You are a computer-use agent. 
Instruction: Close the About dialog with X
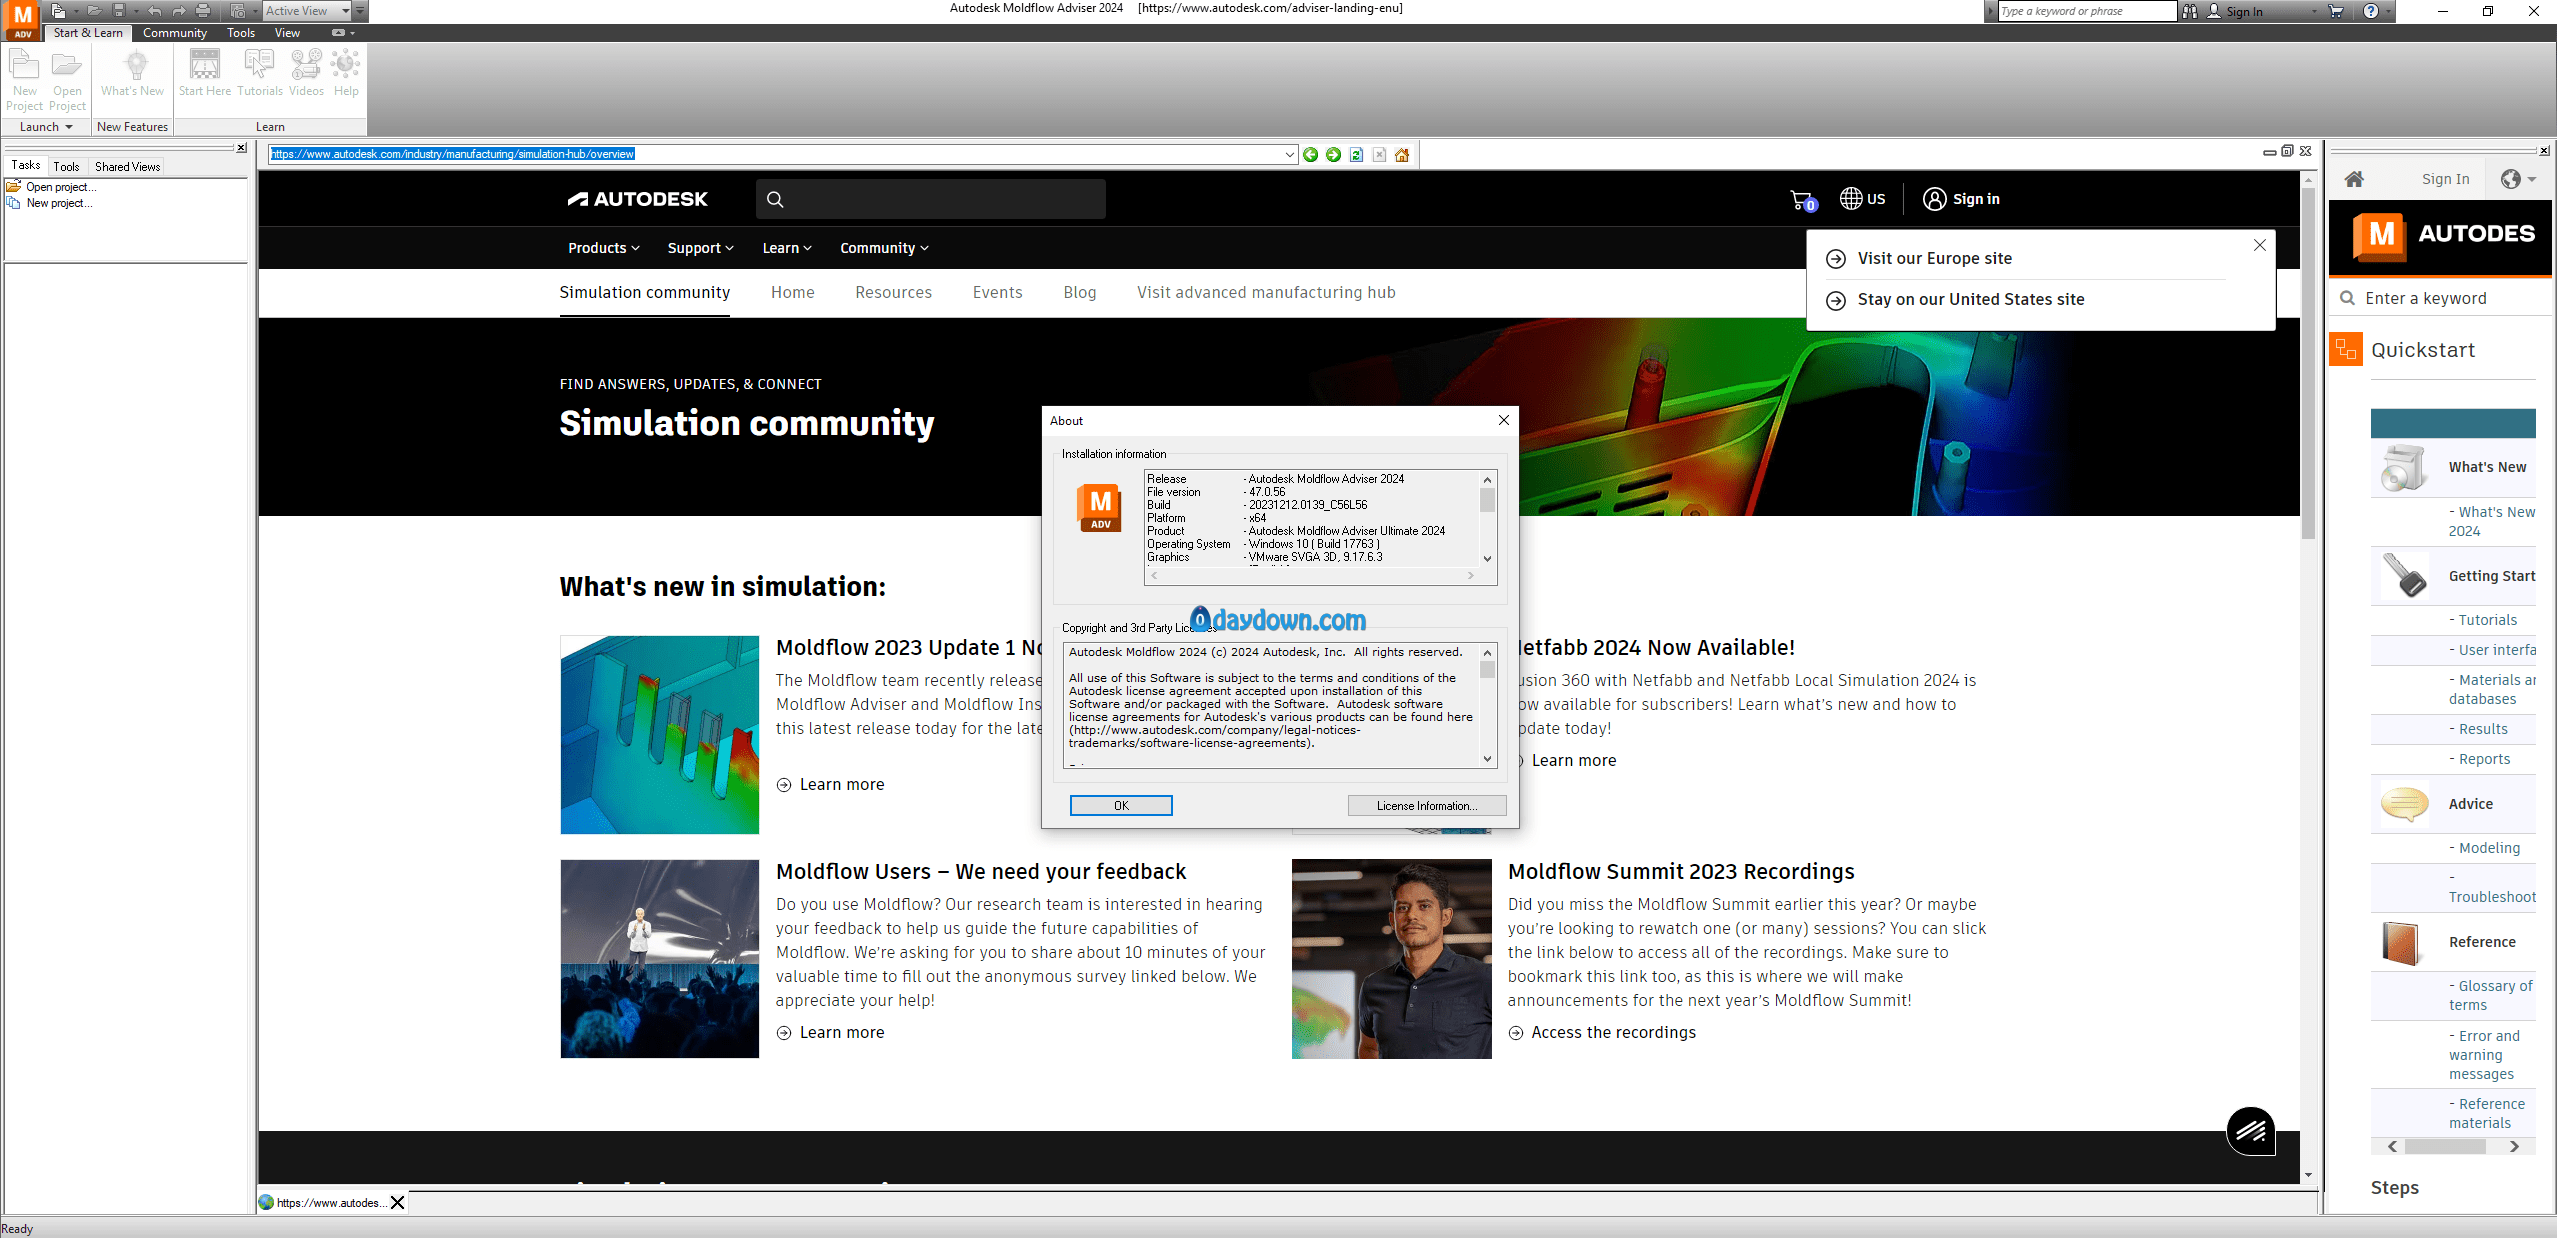coord(1503,421)
